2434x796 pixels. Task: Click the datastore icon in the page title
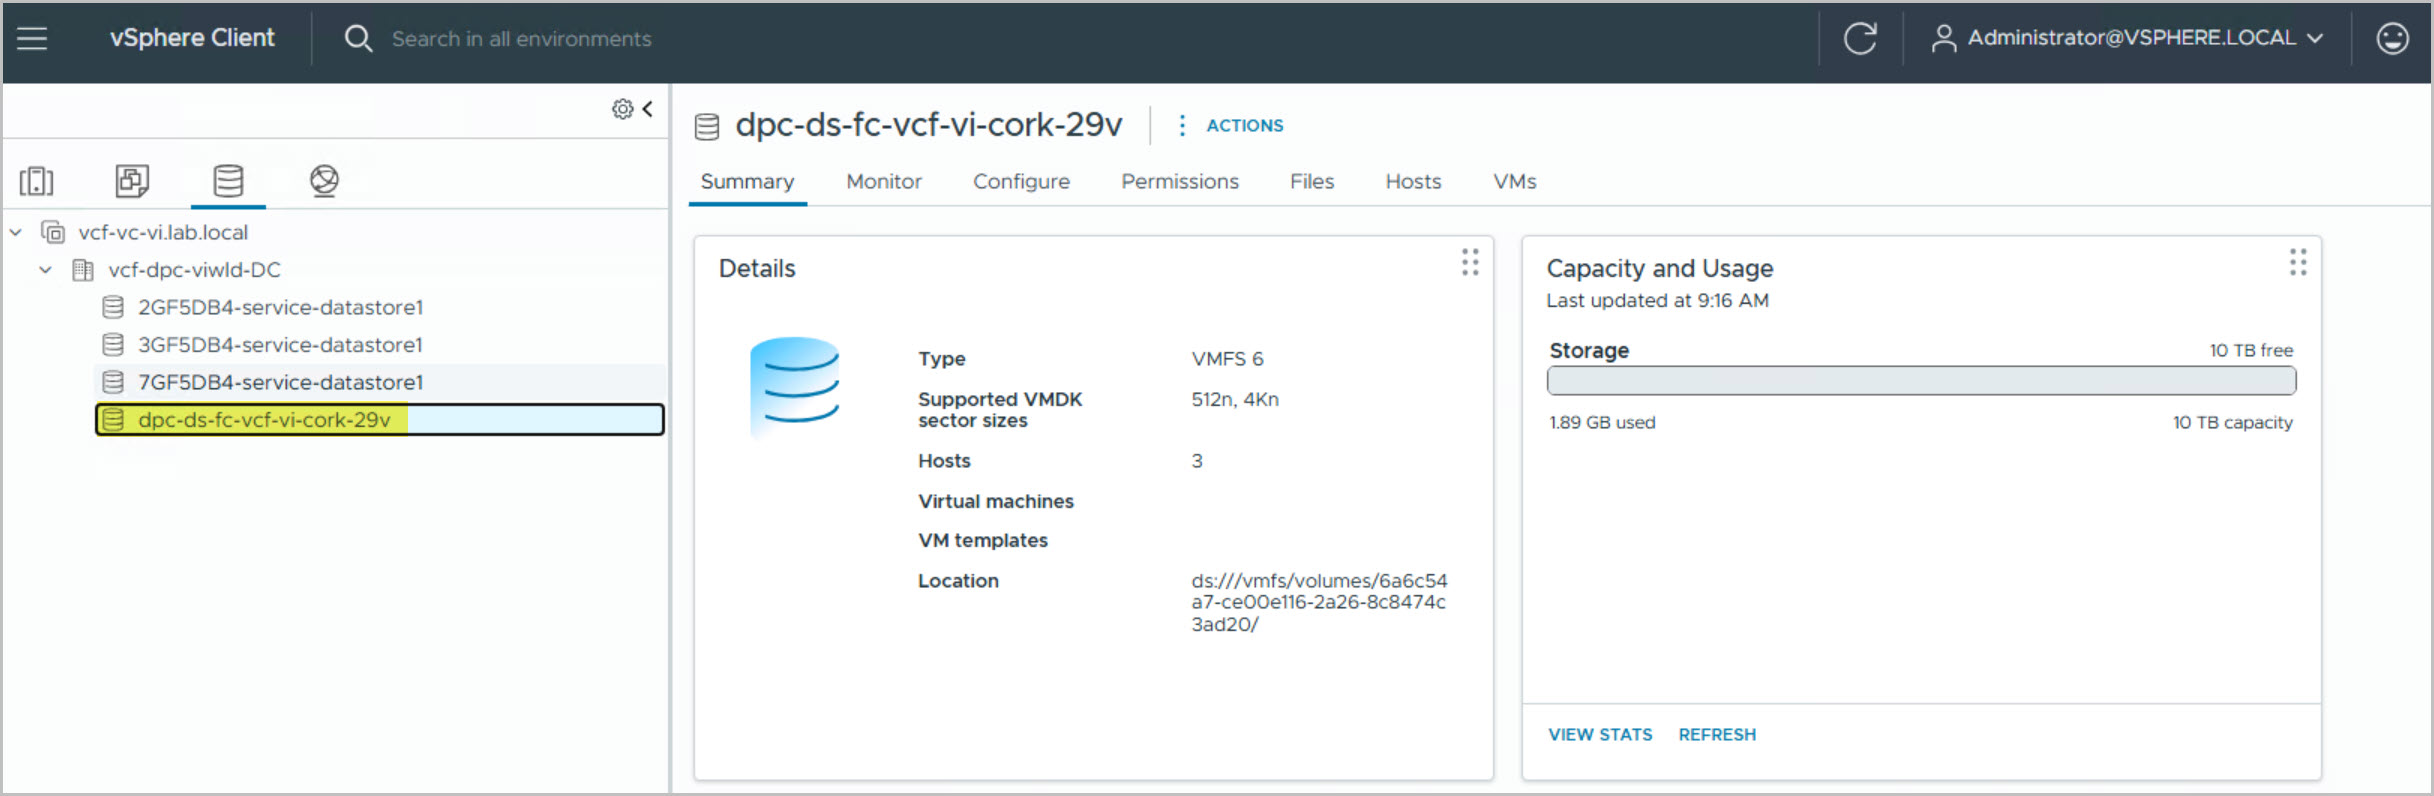click(x=707, y=126)
